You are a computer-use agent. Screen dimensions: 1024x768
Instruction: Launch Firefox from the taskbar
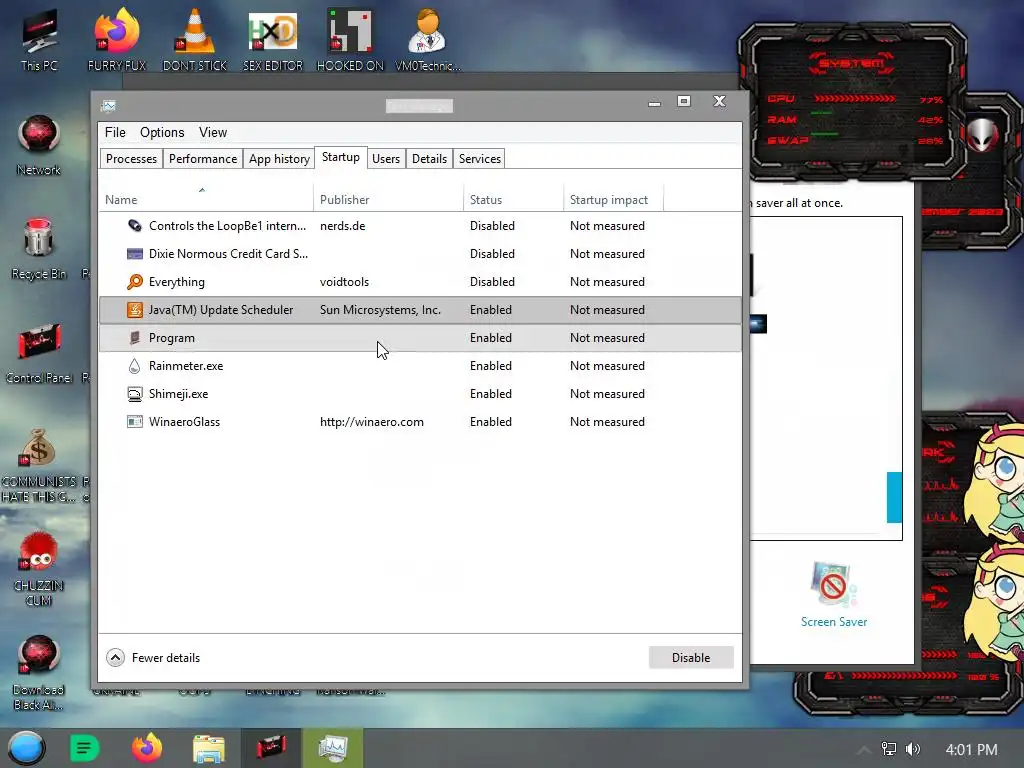click(147, 748)
